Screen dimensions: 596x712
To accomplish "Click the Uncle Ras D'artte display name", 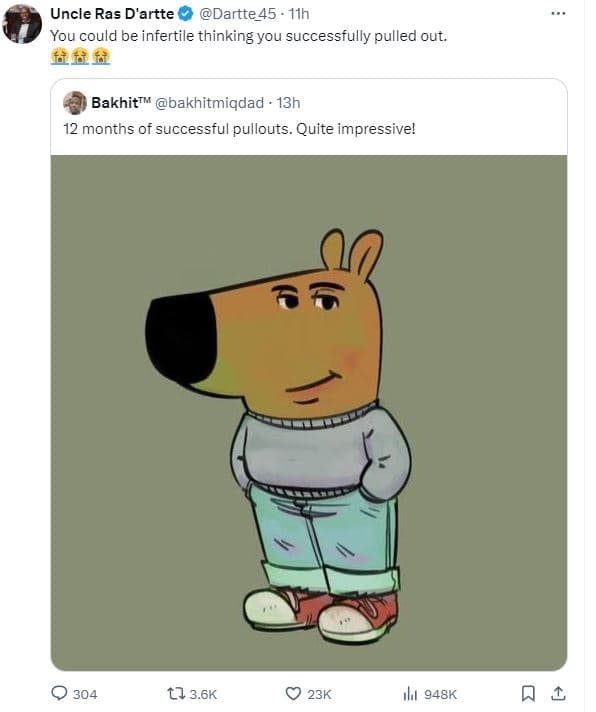I will coord(112,14).
